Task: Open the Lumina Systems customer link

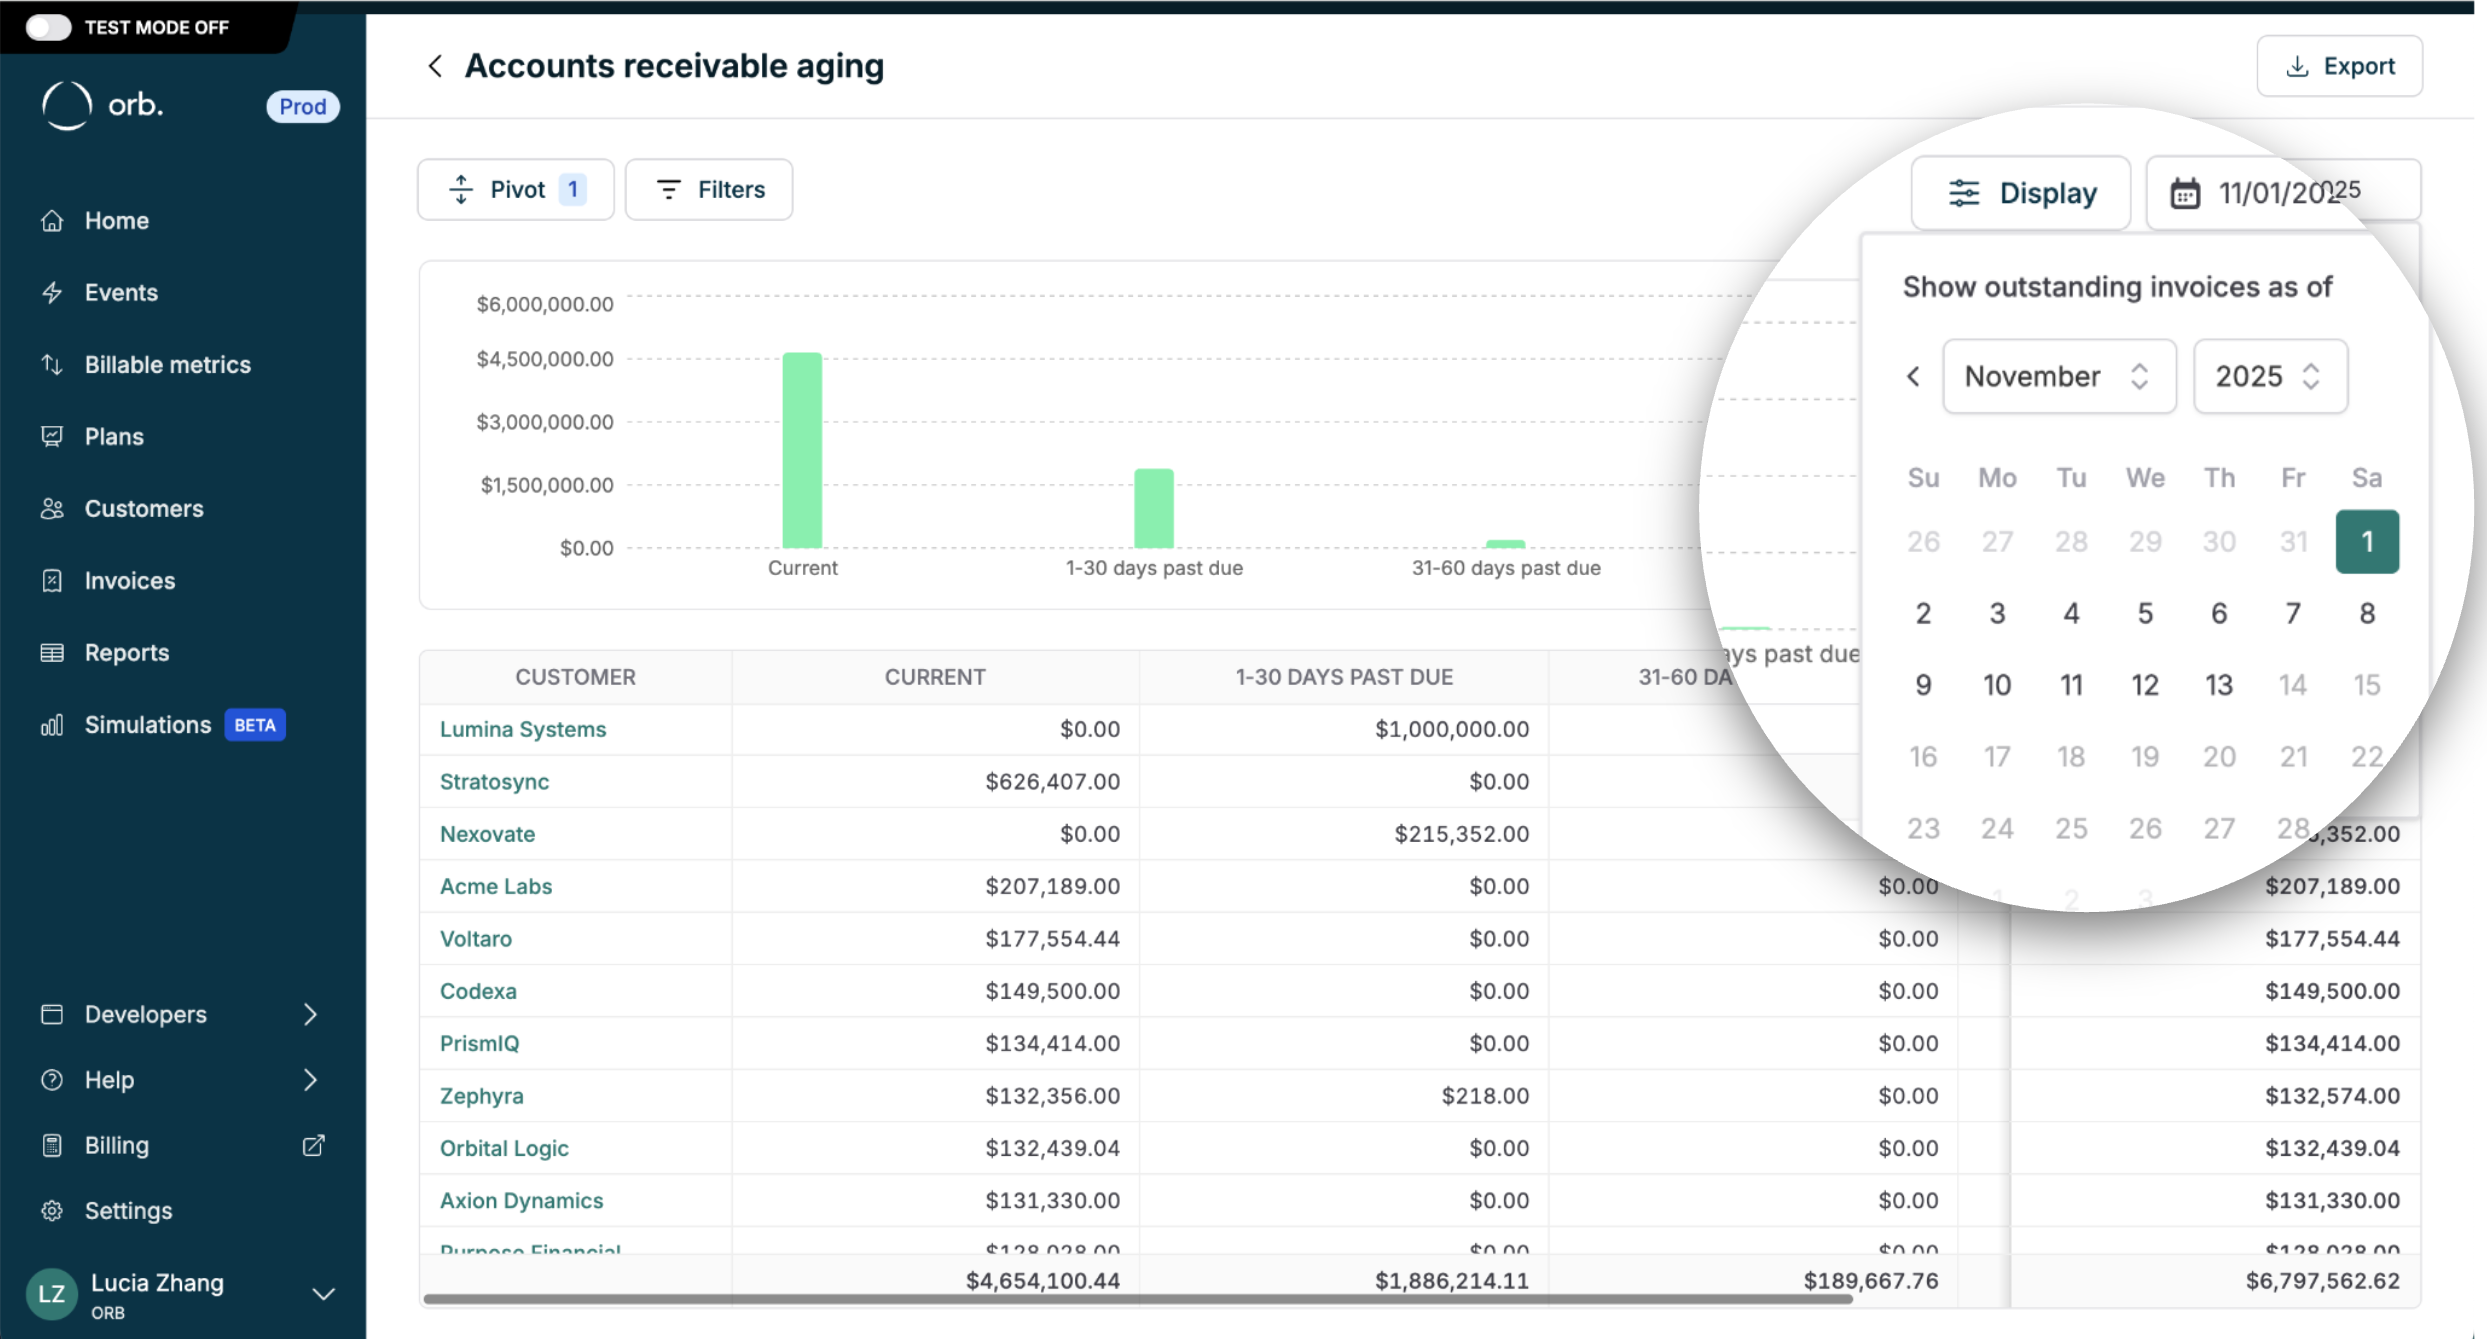Action: tap(523, 729)
